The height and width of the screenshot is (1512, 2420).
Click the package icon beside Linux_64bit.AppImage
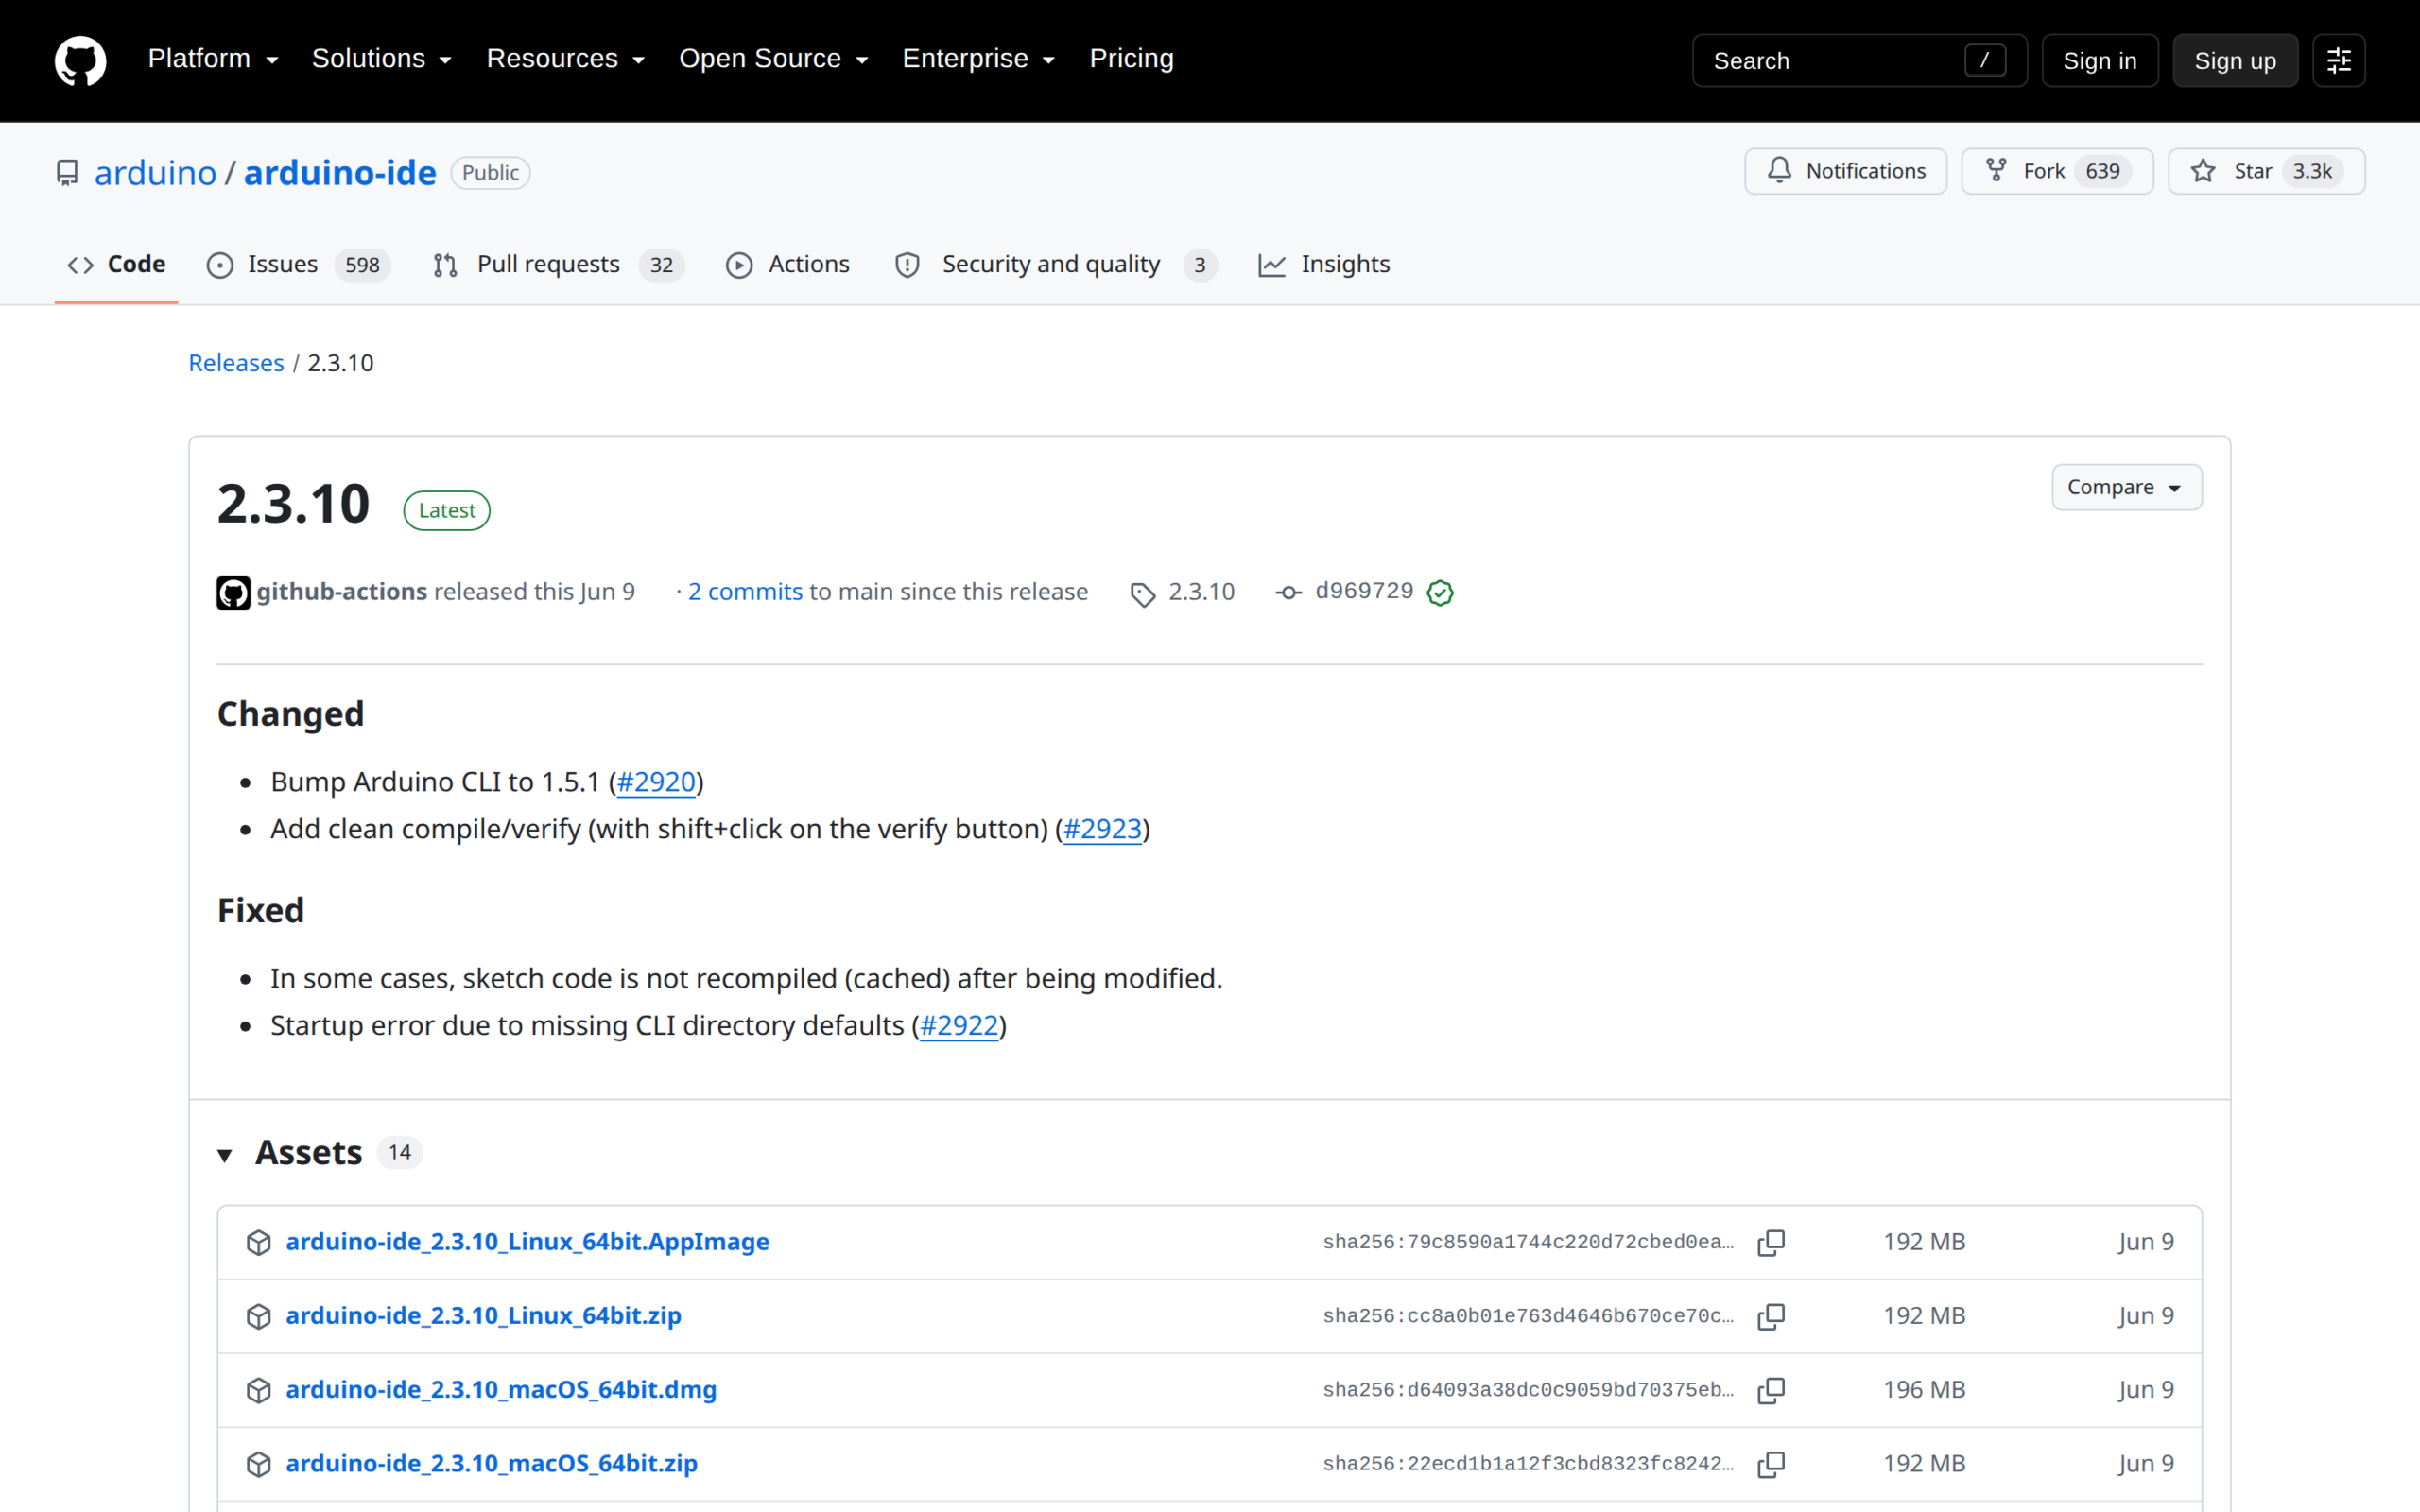pyautogui.click(x=259, y=1242)
